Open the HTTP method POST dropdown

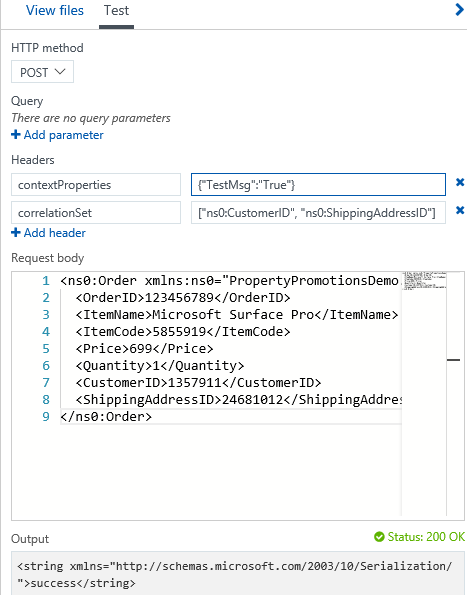pos(42,72)
